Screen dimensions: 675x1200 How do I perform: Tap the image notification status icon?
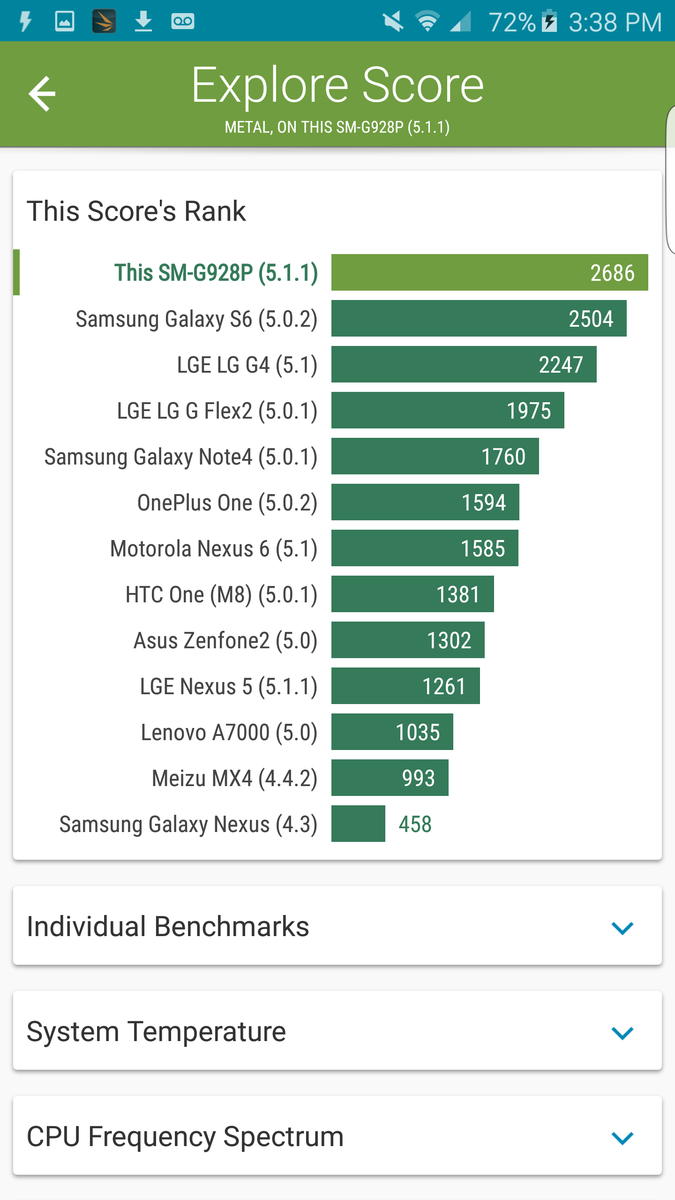(x=64, y=21)
